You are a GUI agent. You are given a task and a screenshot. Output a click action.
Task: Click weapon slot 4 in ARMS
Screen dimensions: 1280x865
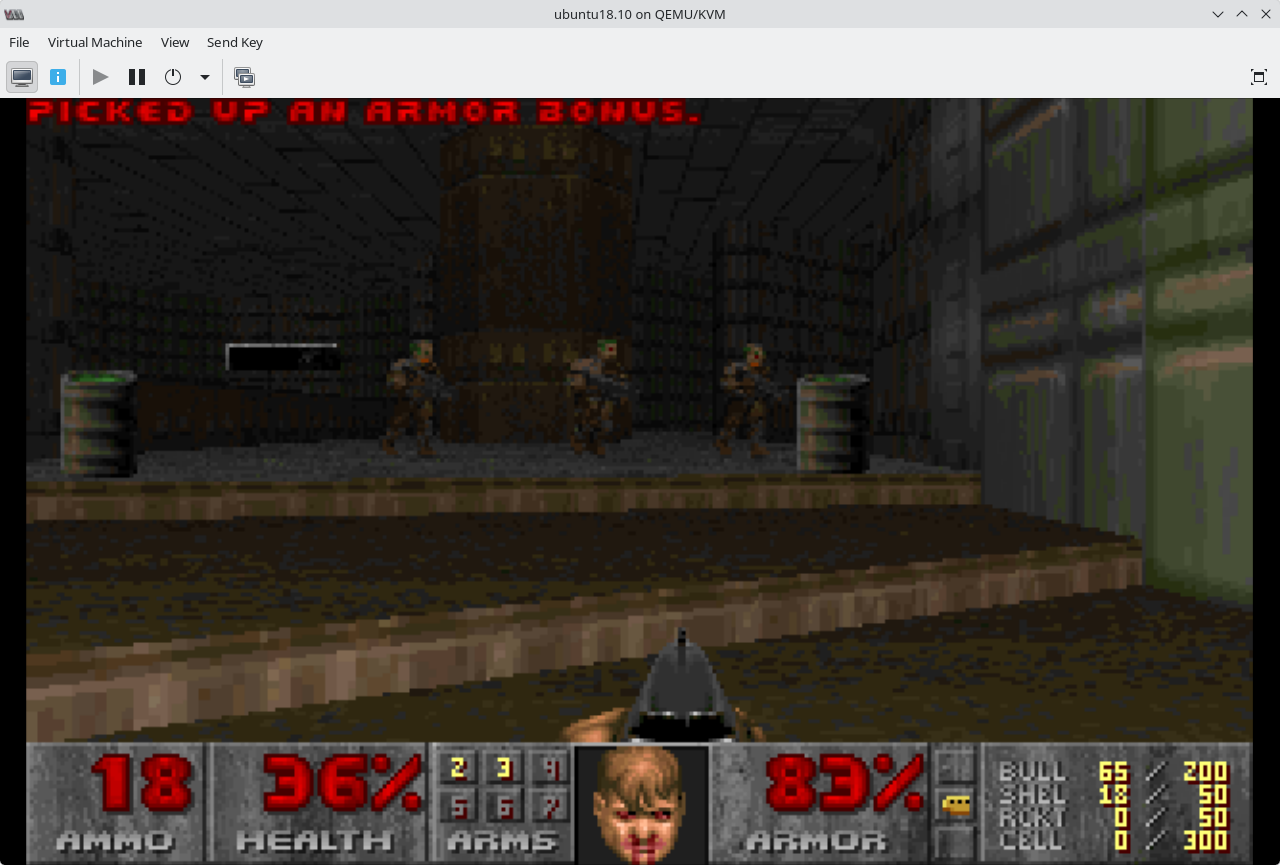549,769
